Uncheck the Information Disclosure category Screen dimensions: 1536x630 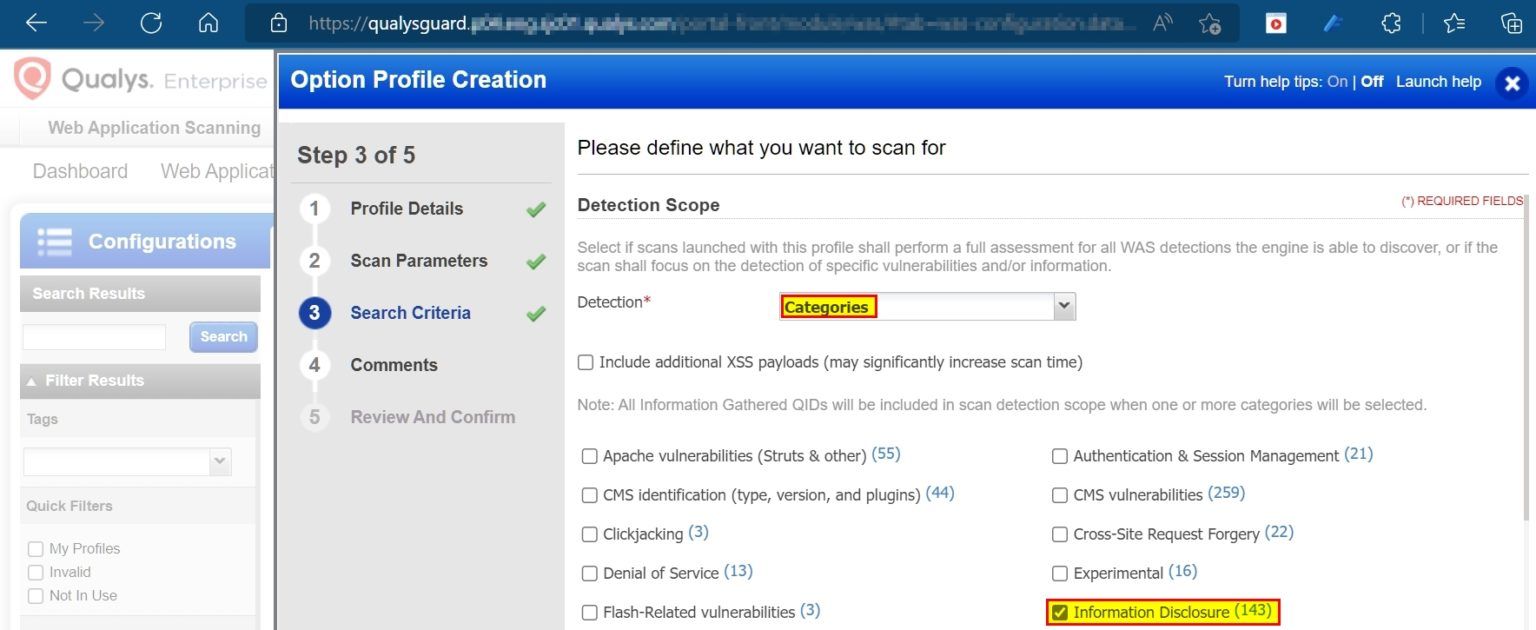click(x=1059, y=612)
